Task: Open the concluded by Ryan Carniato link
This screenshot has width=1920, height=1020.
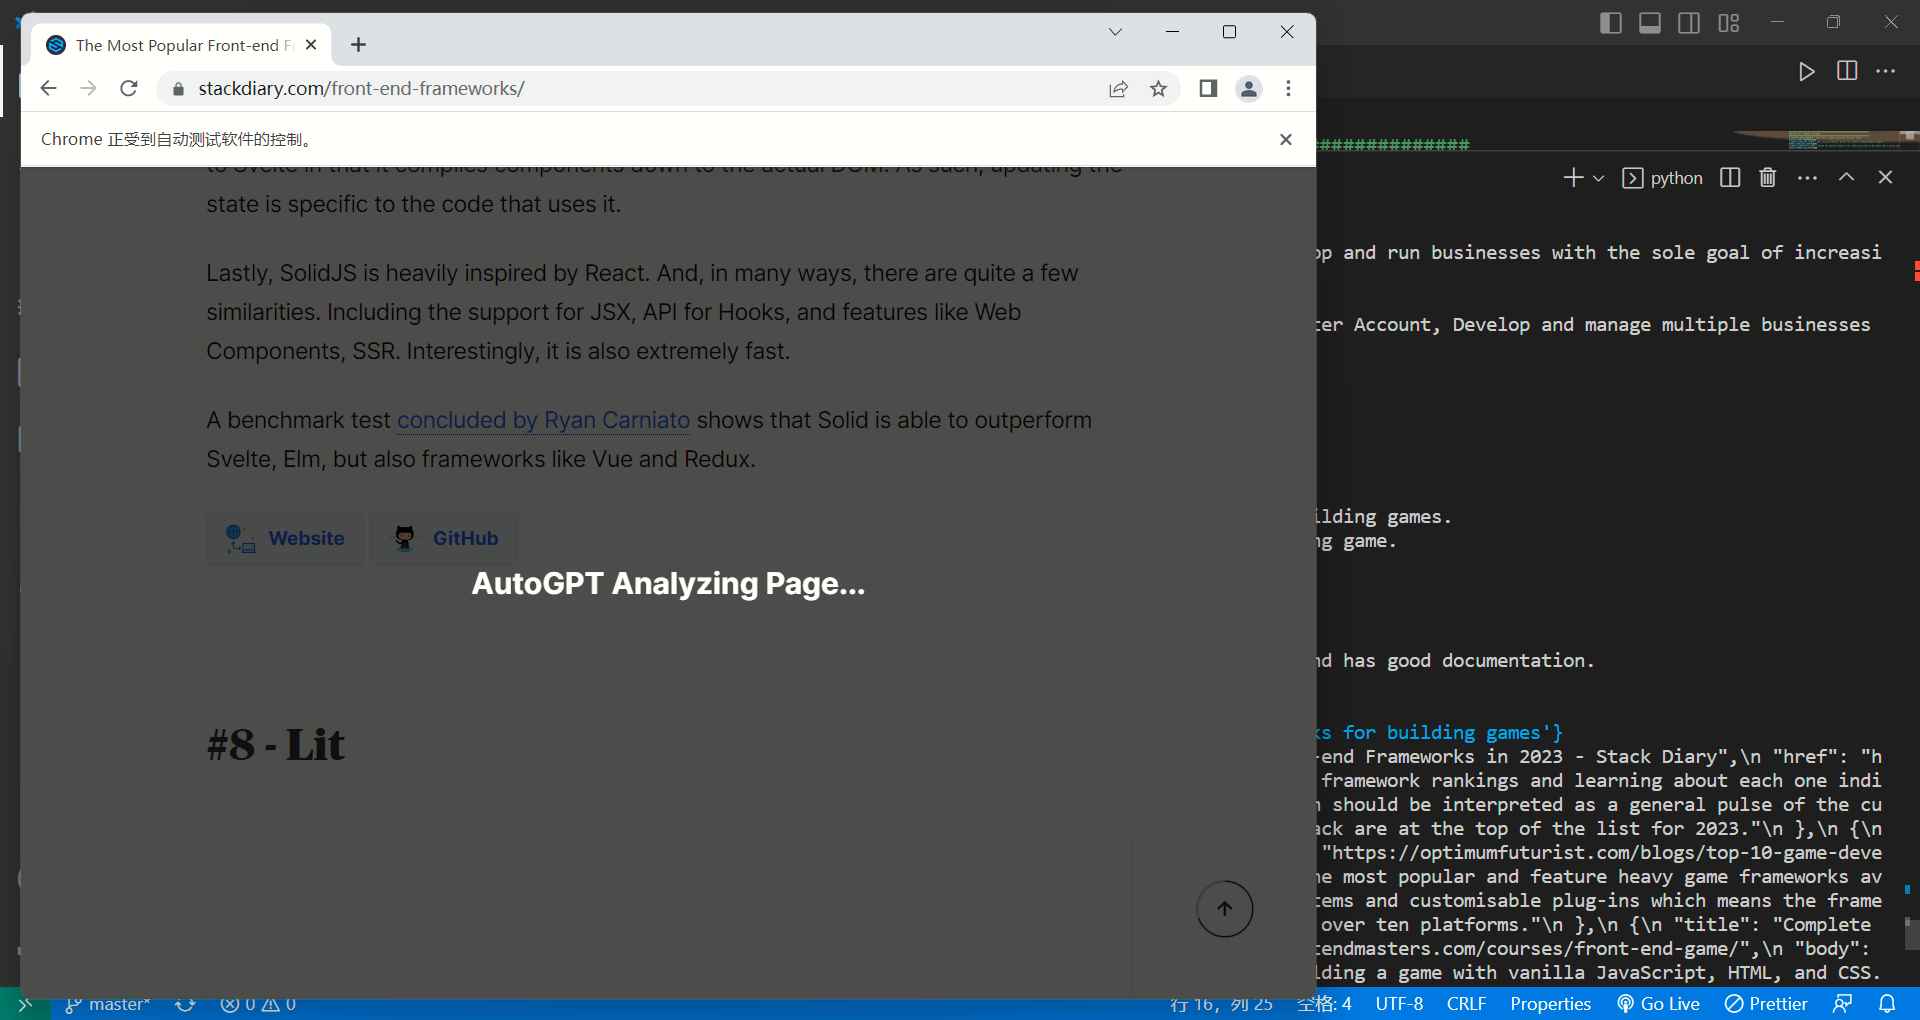Action: pyautogui.click(x=543, y=420)
